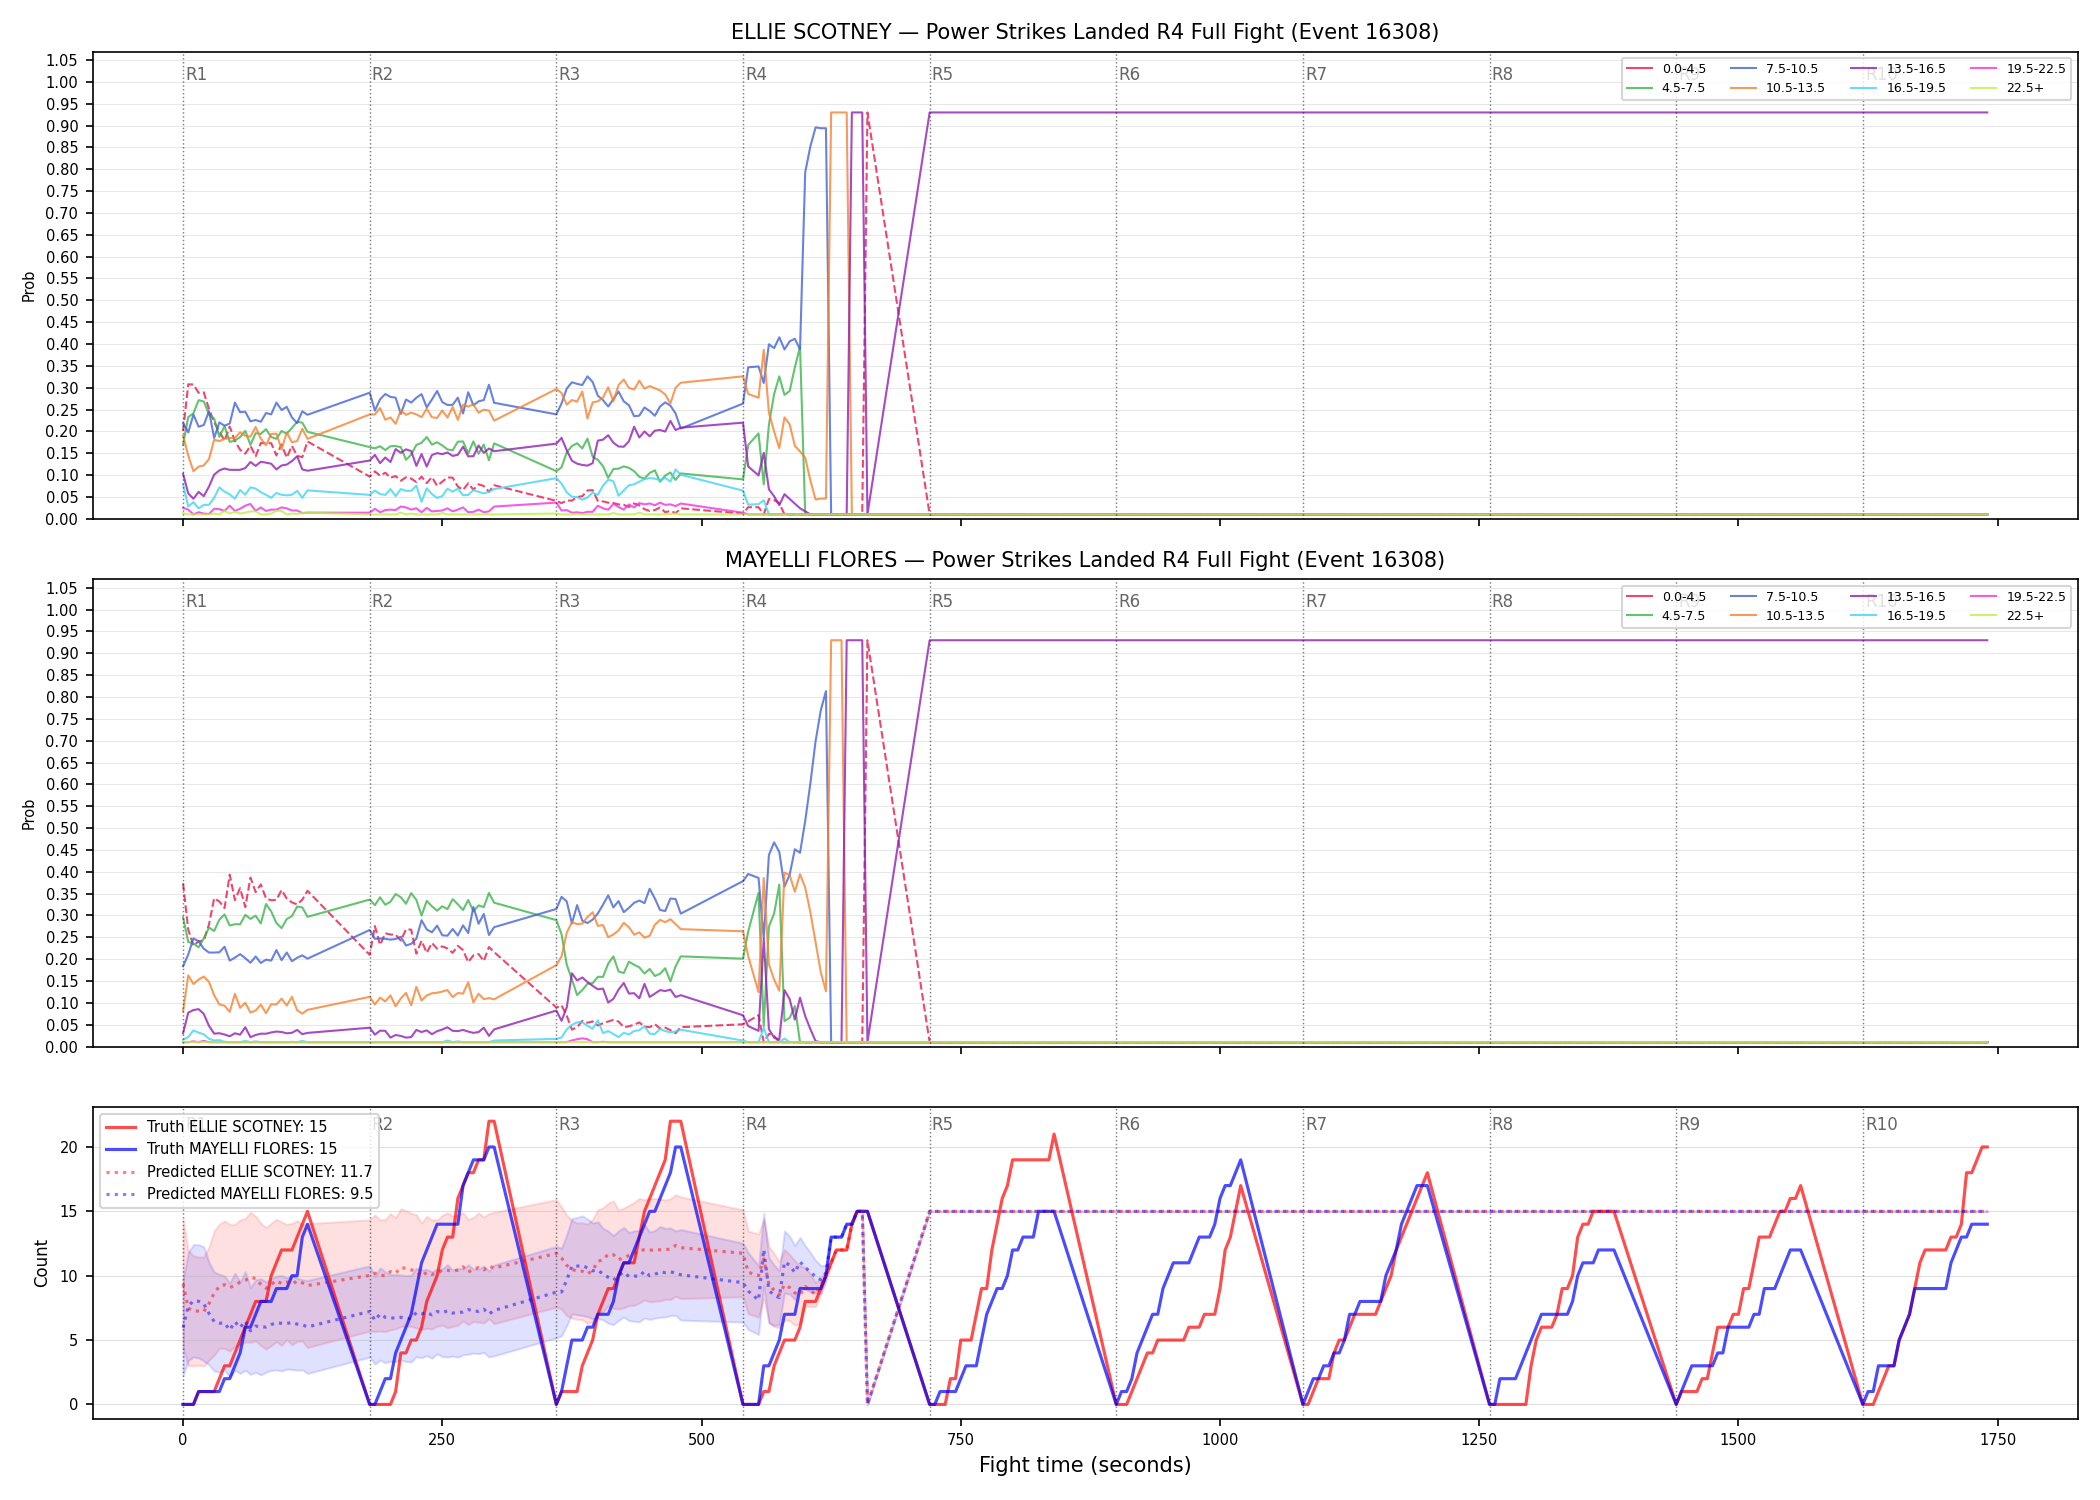This screenshot has height=1500, width=2100.
Task: Click the R1 round marker in Ellie Scotney chart
Action: [x=196, y=74]
